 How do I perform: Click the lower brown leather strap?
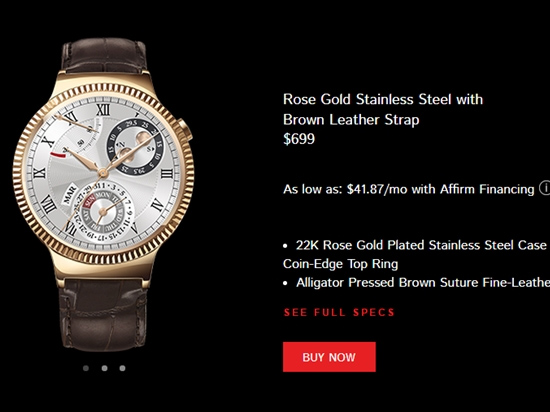[x=103, y=314]
